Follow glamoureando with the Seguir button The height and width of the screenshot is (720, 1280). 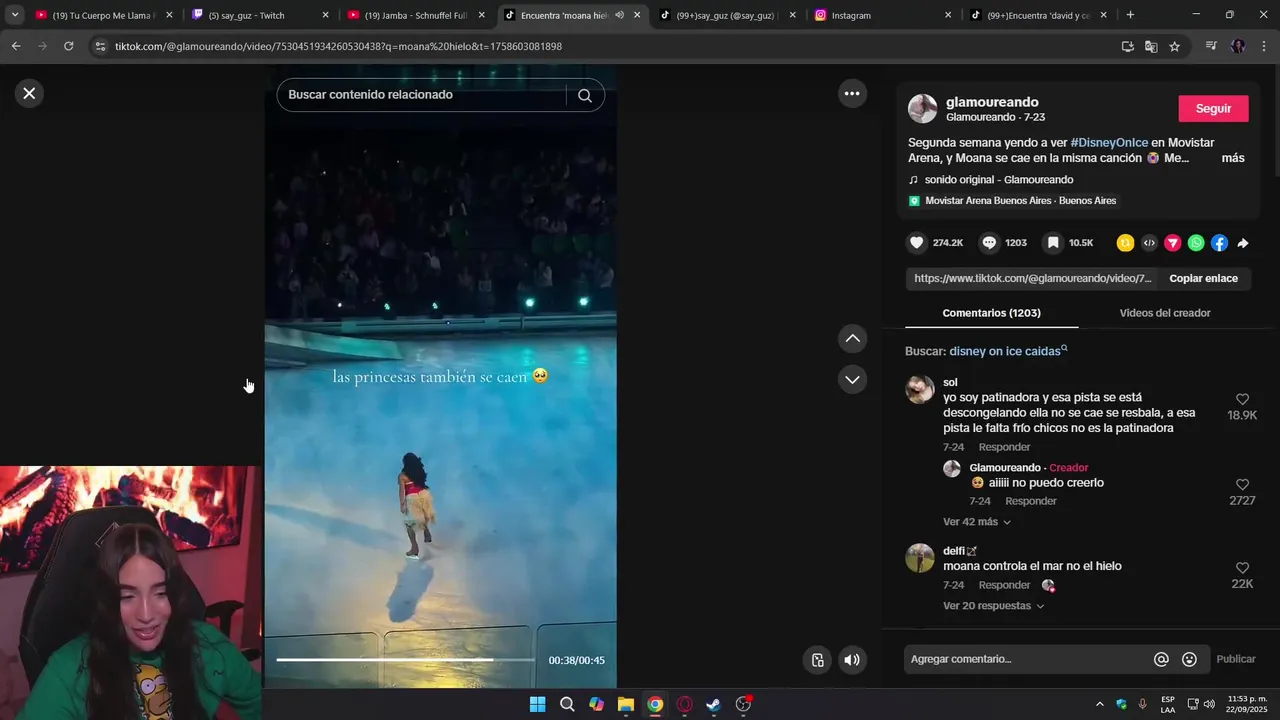click(1213, 109)
